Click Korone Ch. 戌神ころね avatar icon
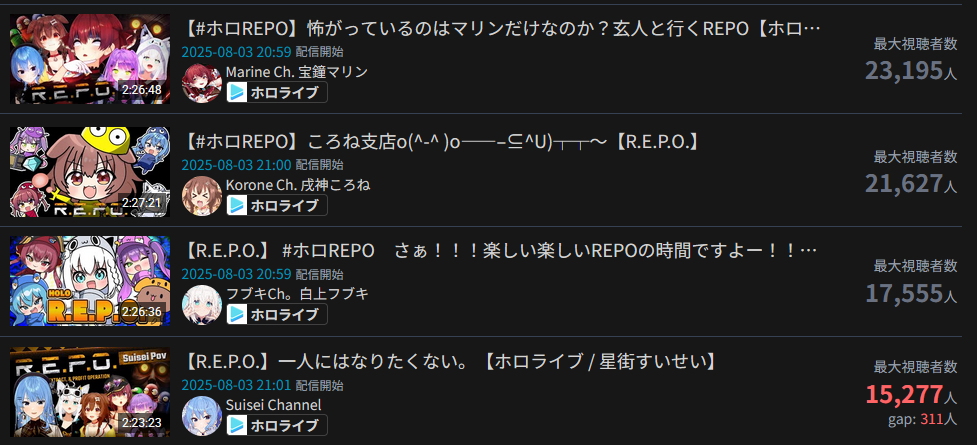 tap(202, 196)
